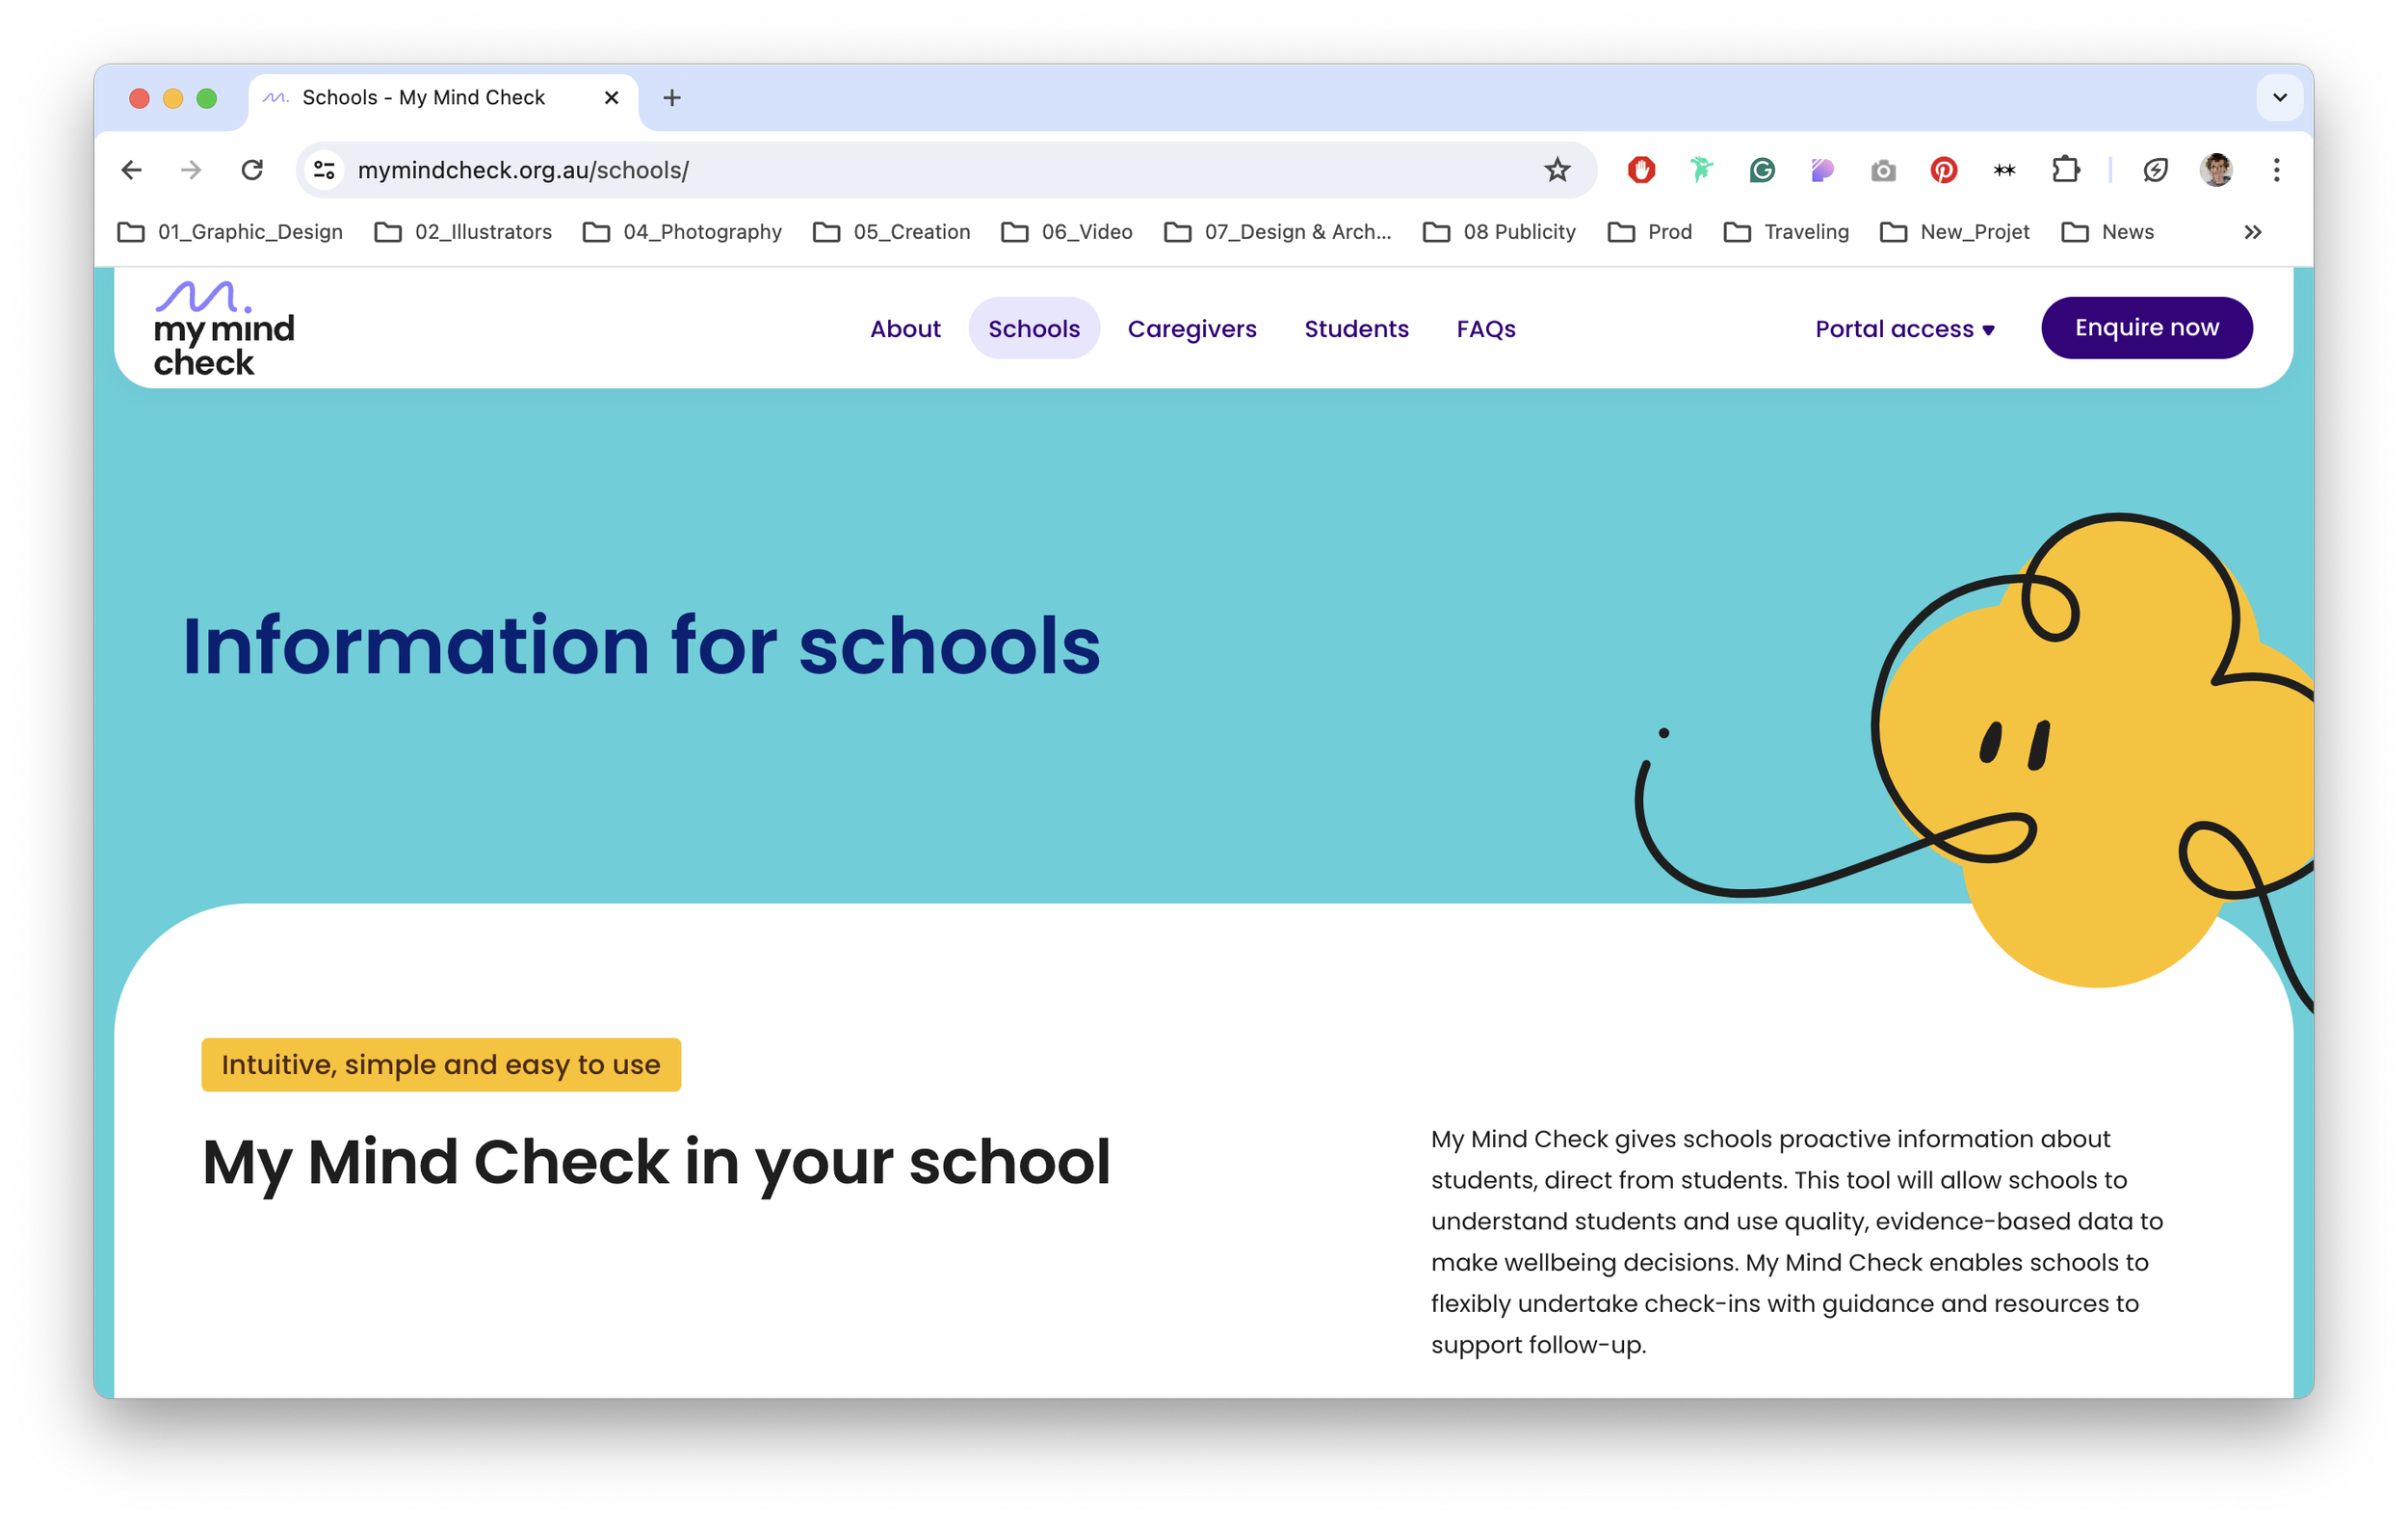Click the red stop-hand ad blocker icon
This screenshot has width=2408, height=1523.
1641,170
